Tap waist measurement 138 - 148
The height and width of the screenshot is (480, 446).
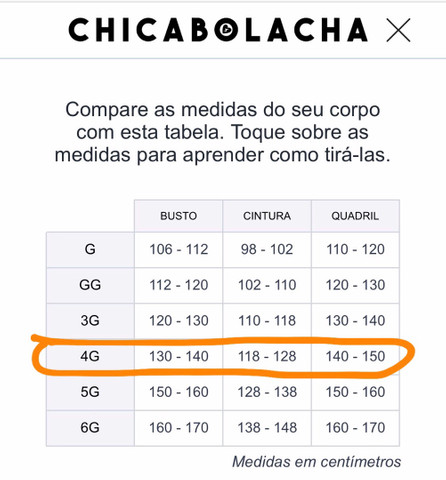(267, 428)
